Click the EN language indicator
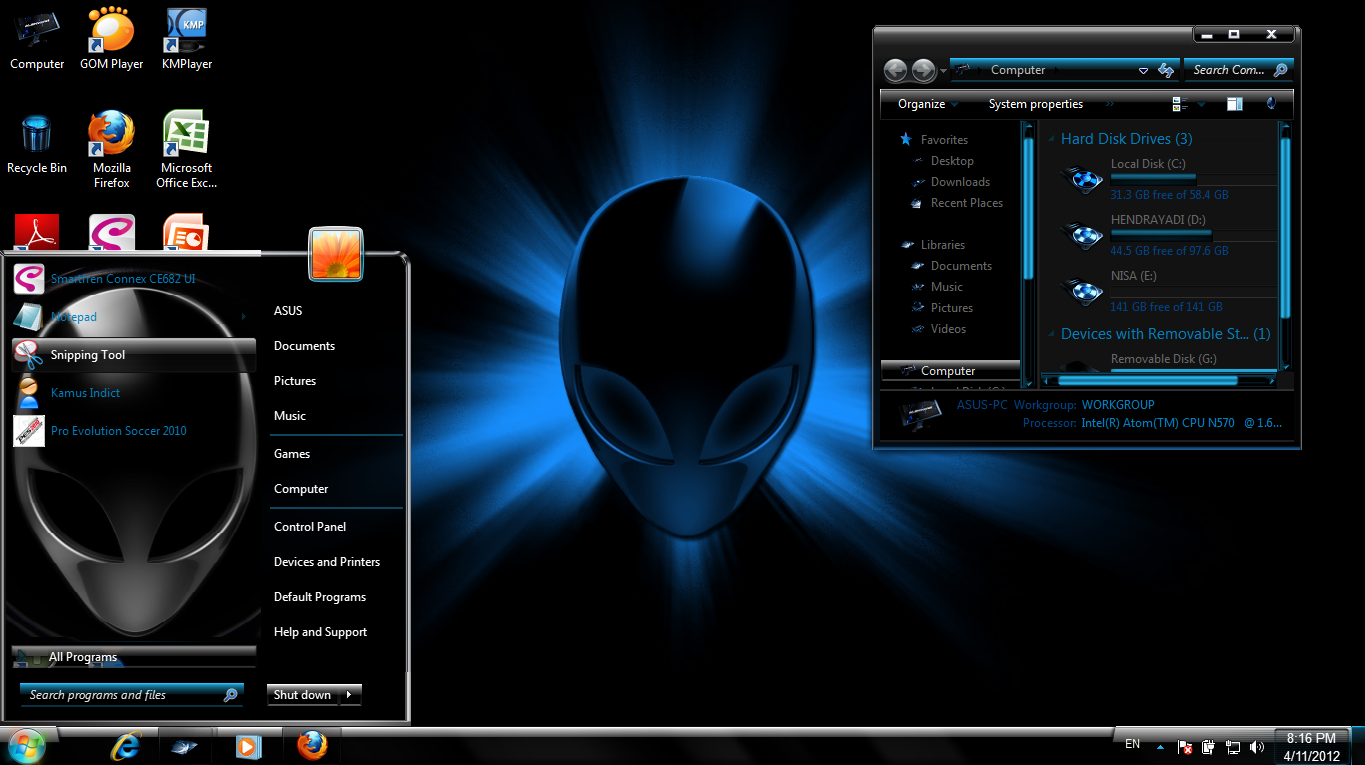 1132,744
